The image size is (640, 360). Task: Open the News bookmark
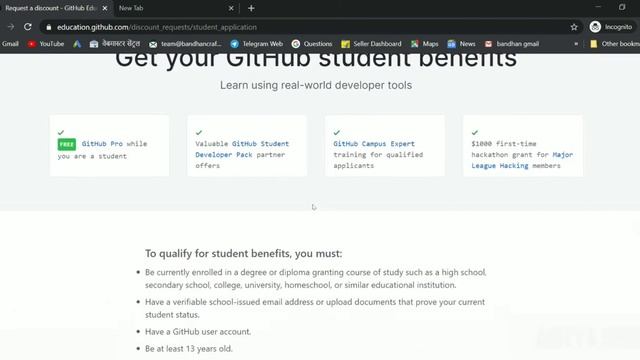click(x=461, y=44)
